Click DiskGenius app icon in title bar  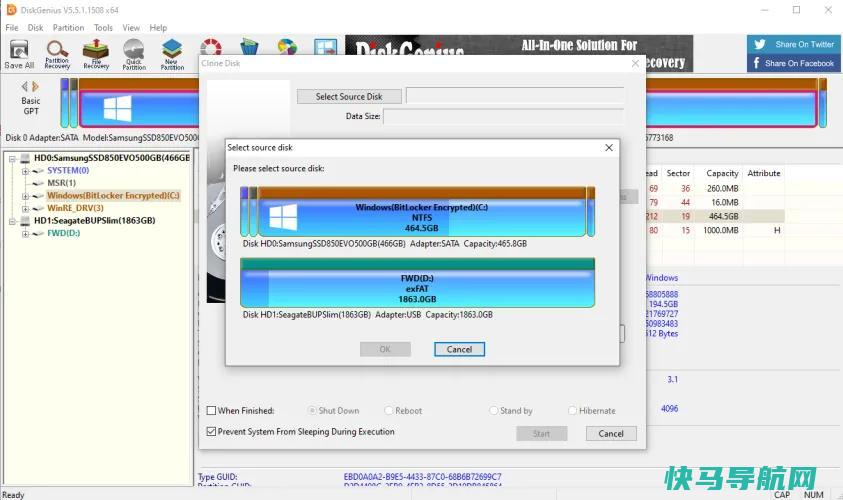11,10
